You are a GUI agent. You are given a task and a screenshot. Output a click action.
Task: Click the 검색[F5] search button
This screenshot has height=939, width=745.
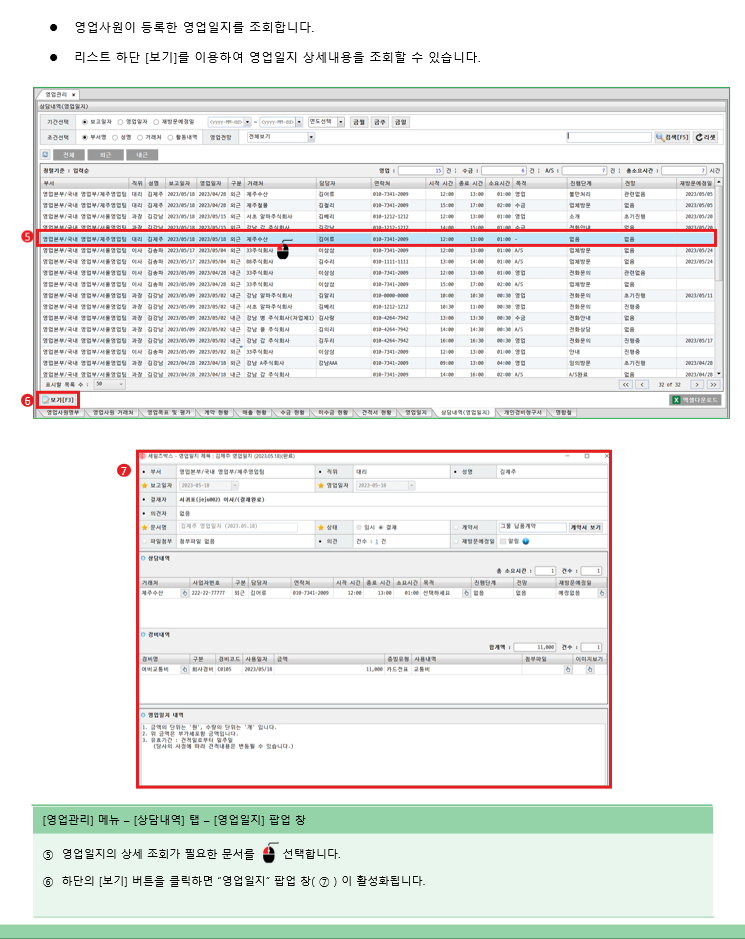click(x=672, y=137)
